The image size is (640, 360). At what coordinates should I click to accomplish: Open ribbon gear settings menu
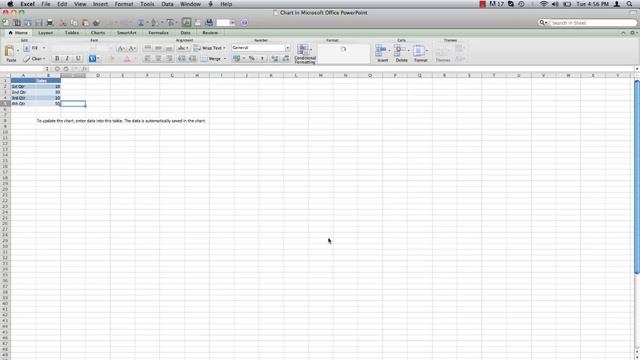(x=633, y=33)
